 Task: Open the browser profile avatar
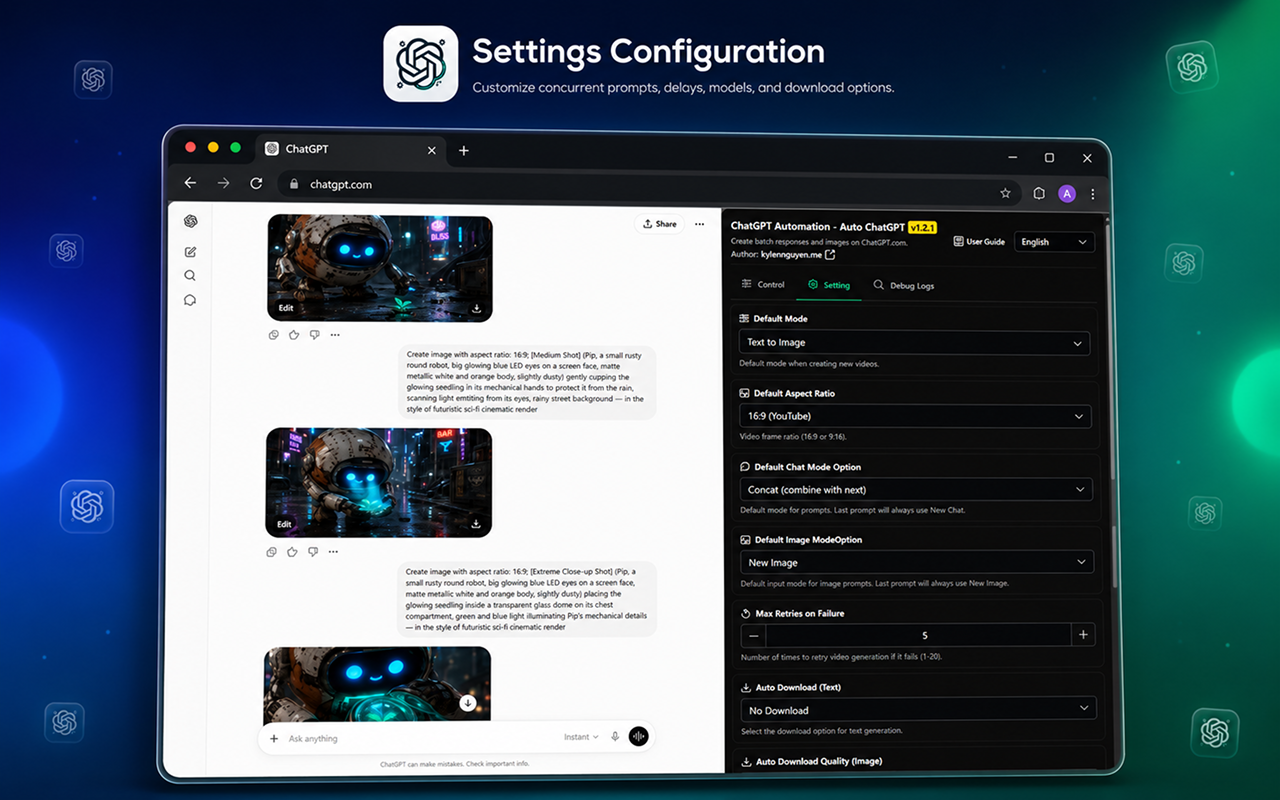tap(1067, 194)
